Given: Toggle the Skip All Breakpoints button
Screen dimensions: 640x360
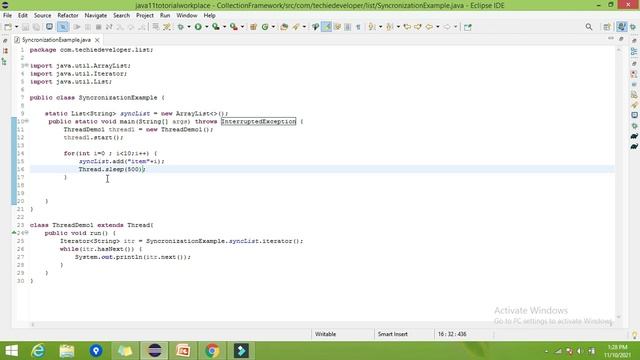Looking at the screenshot, I should pos(63,27).
